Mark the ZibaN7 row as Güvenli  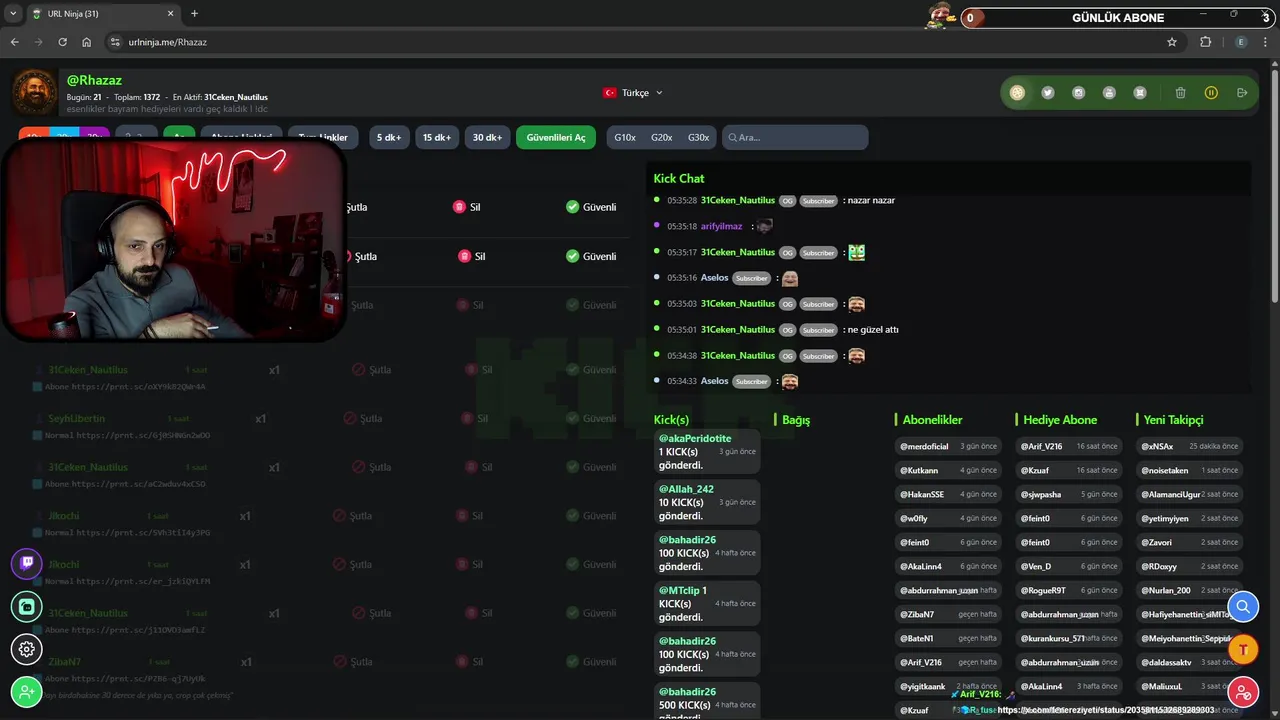pyautogui.click(x=591, y=662)
